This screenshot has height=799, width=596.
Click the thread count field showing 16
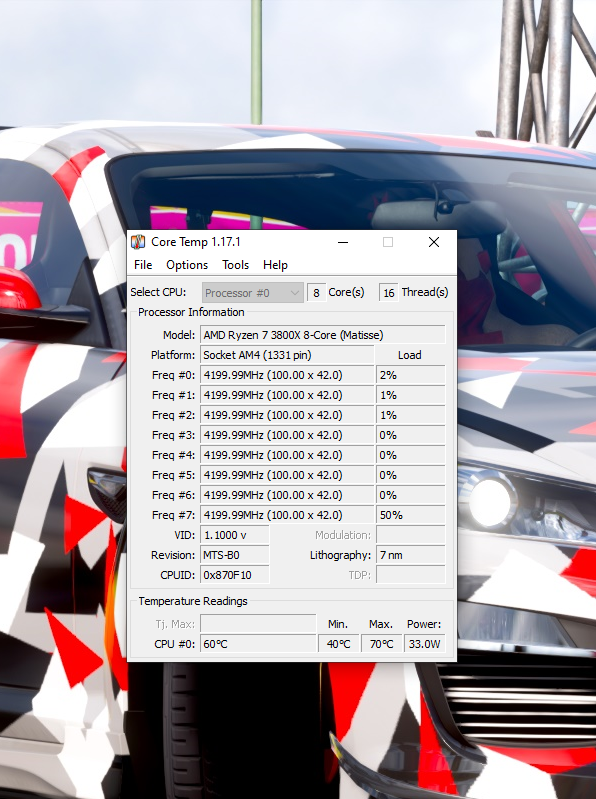tap(389, 293)
